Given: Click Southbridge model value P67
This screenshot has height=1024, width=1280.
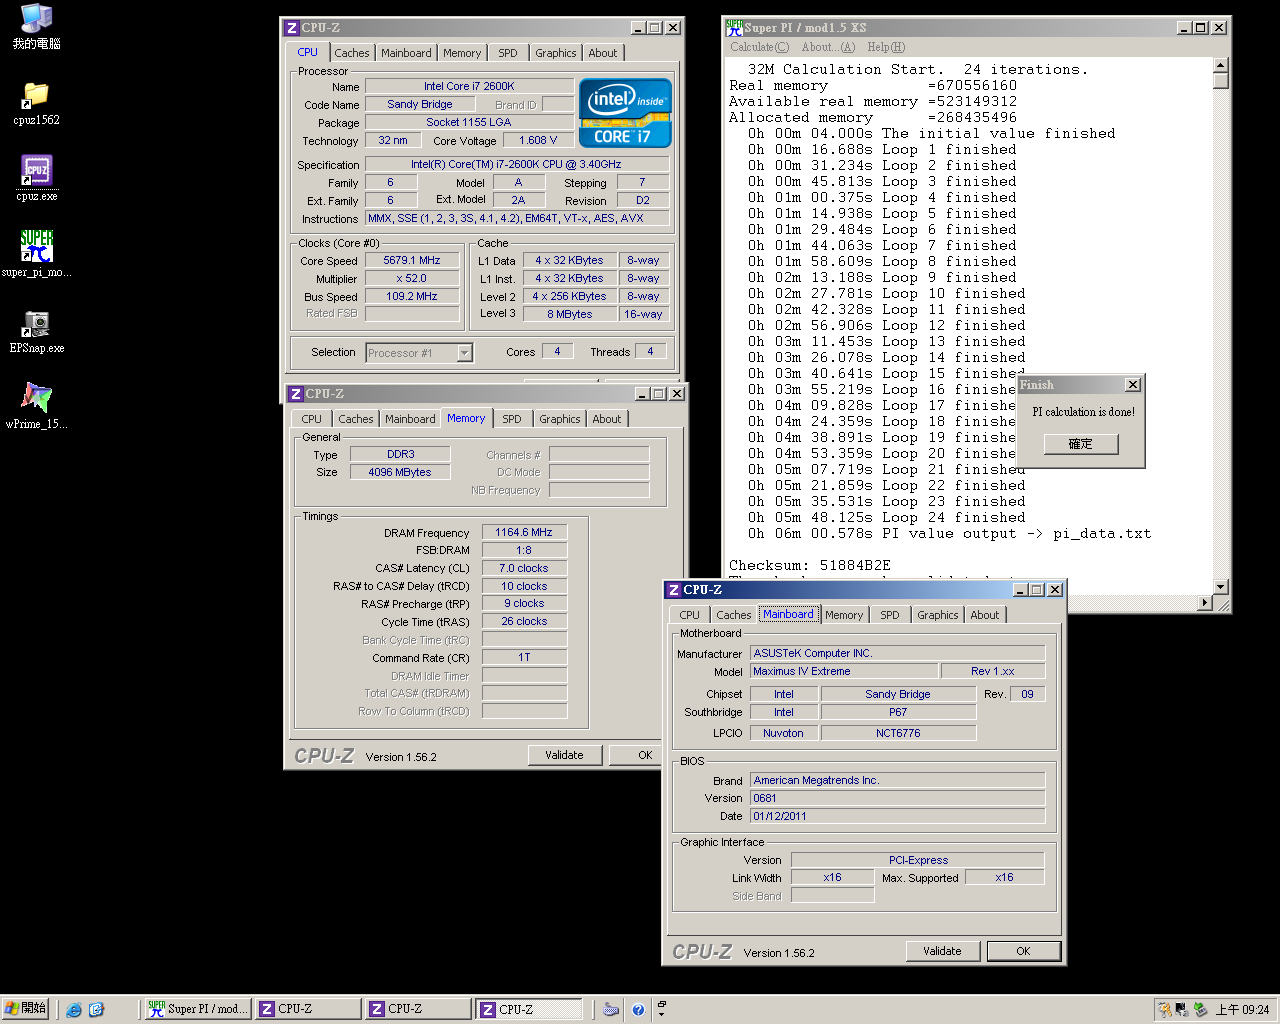Looking at the screenshot, I should click(x=898, y=712).
